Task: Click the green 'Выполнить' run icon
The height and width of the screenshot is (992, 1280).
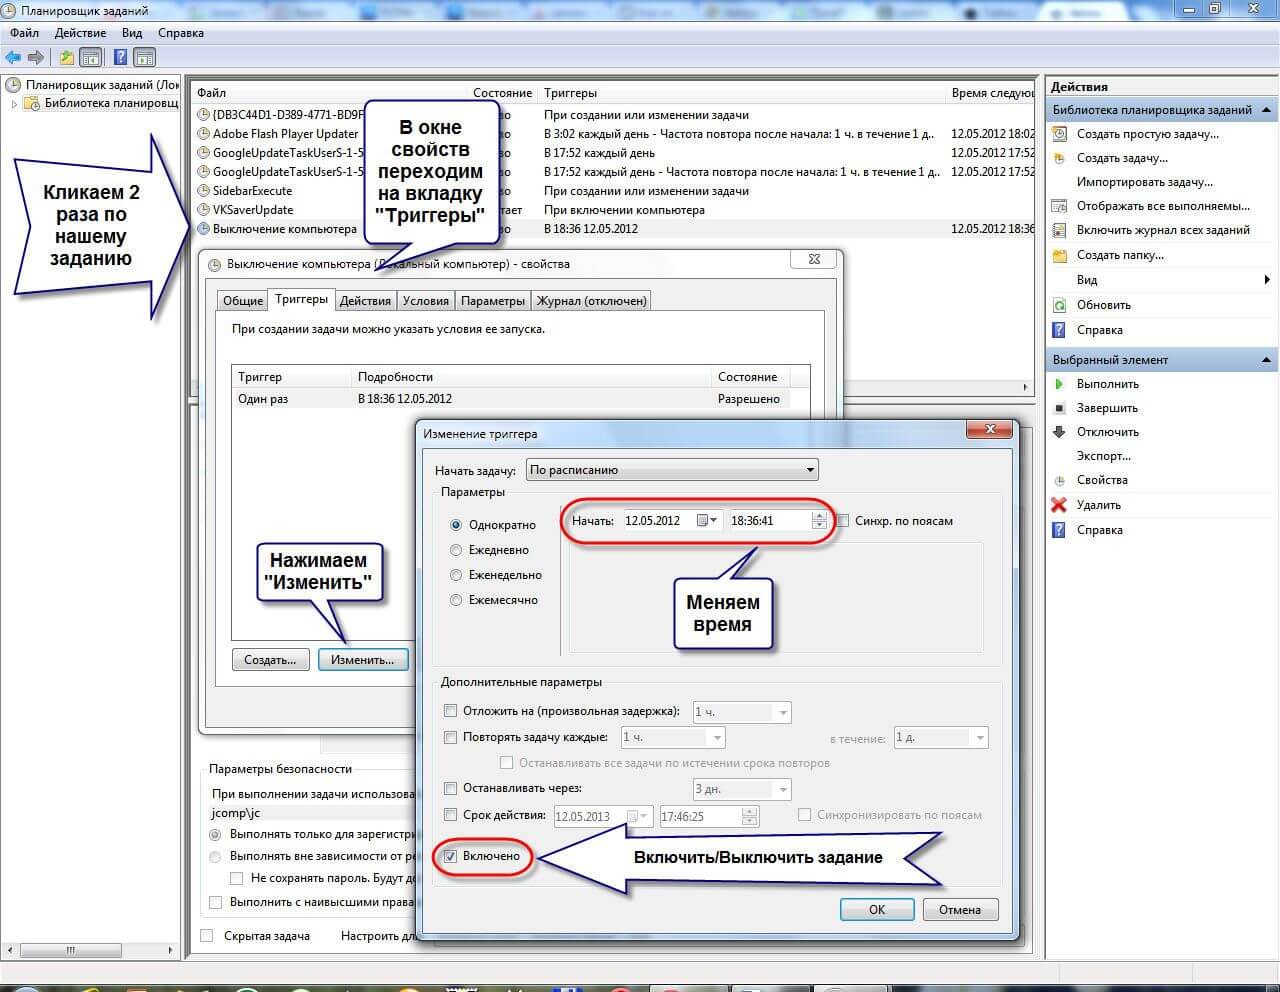Action: (x=1060, y=384)
